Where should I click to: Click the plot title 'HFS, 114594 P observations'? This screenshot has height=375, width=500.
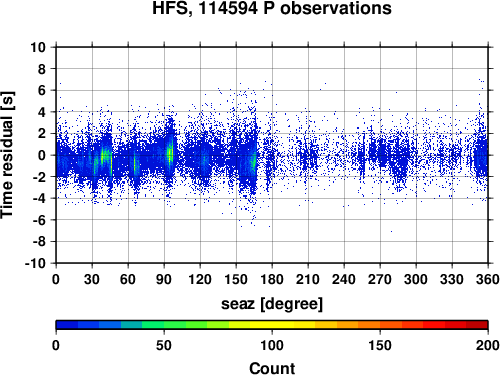pos(272,8)
